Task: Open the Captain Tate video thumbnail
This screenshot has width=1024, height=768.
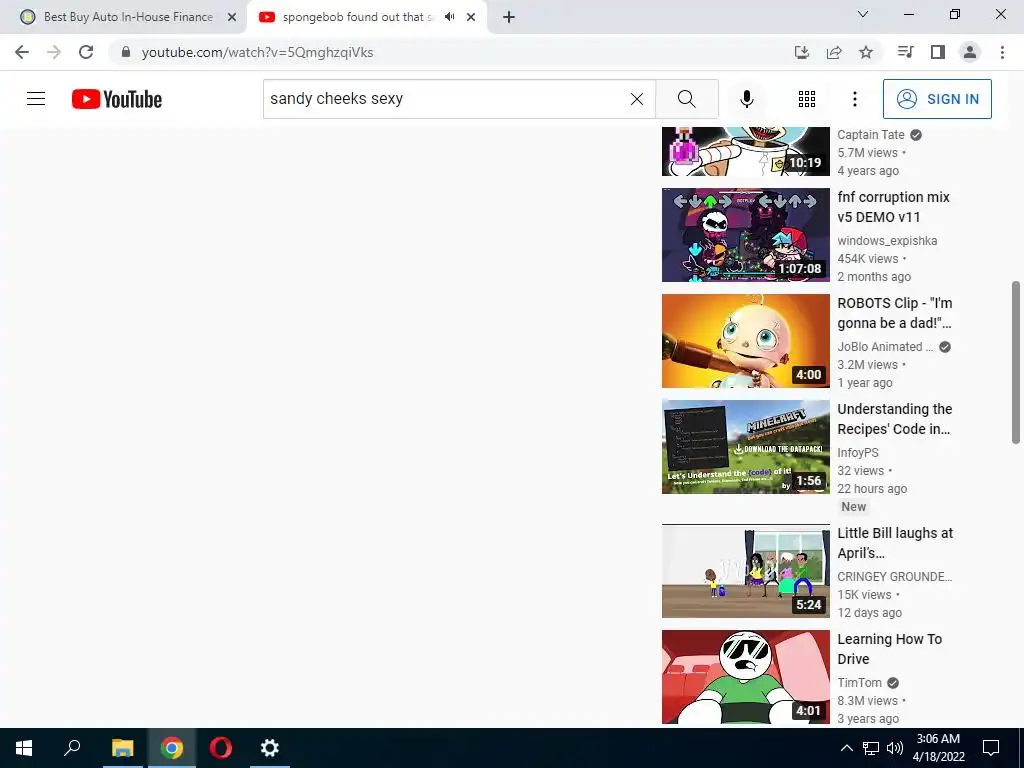Action: [x=746, y=152]
